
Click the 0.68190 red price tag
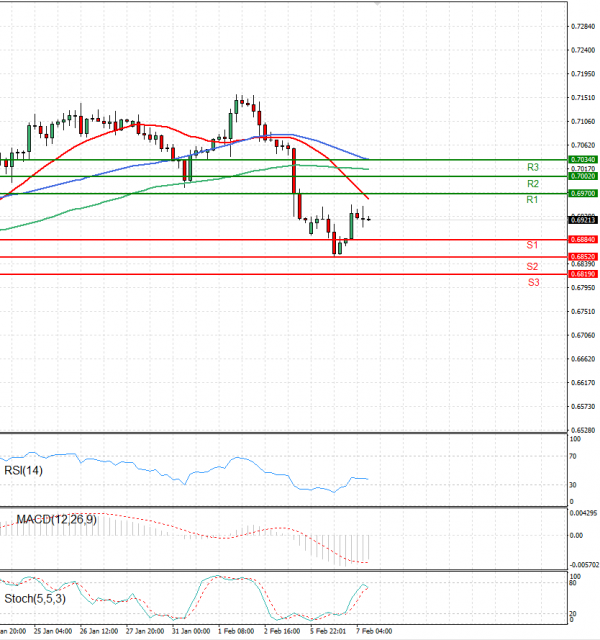(582, 274)
